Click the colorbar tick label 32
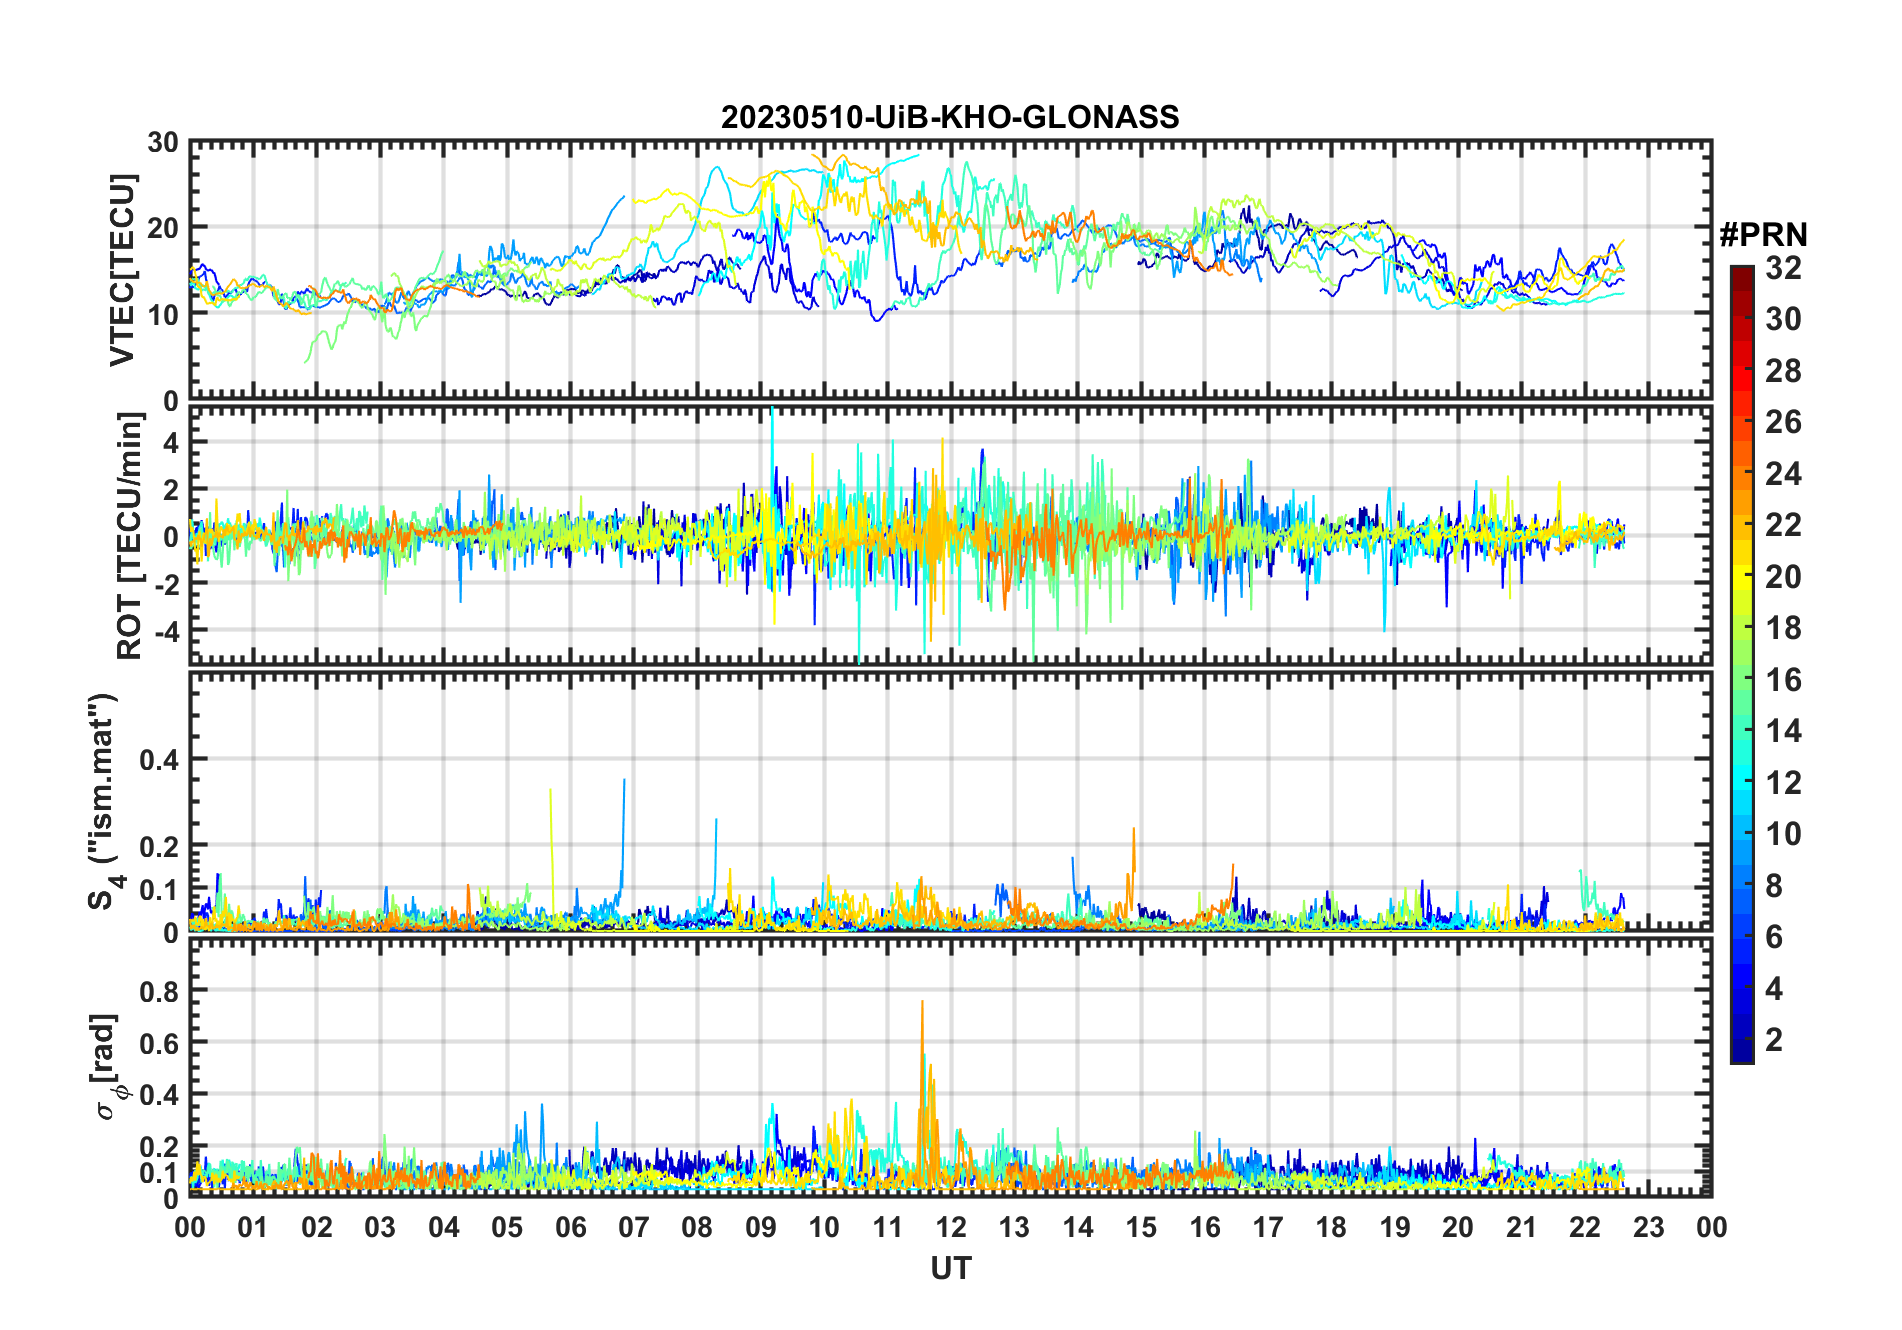The height and width of the screenshot is (1330, 1902). point(1783,268)
